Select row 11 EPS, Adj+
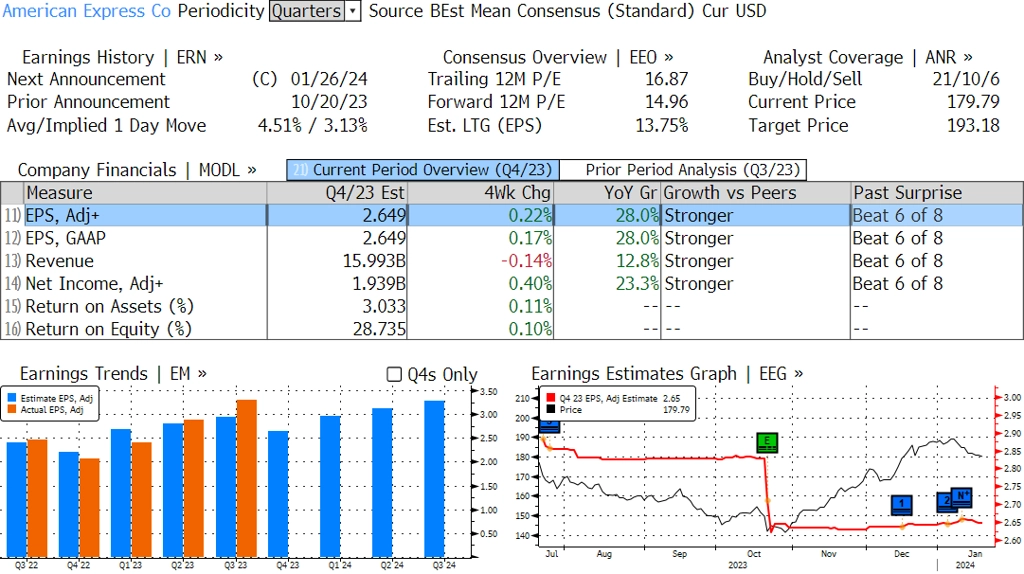Screen dimensions: 1024x574 point(512,215)
